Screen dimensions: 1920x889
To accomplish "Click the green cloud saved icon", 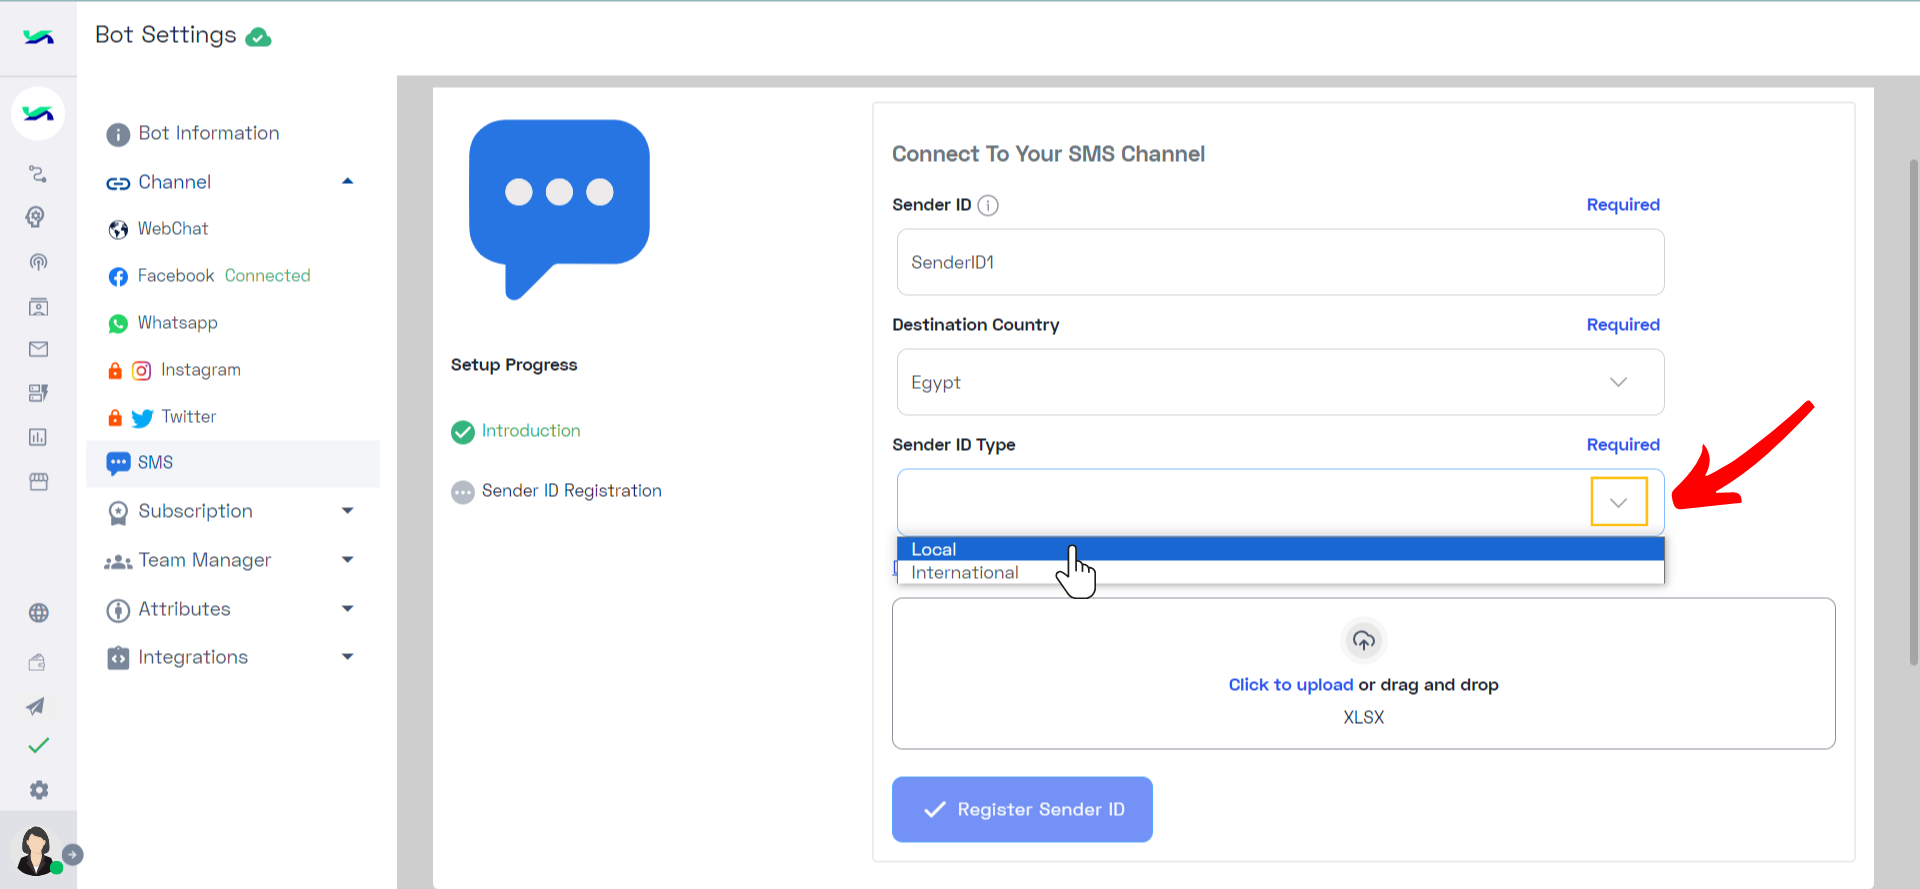I will click(x=258, y=38).
